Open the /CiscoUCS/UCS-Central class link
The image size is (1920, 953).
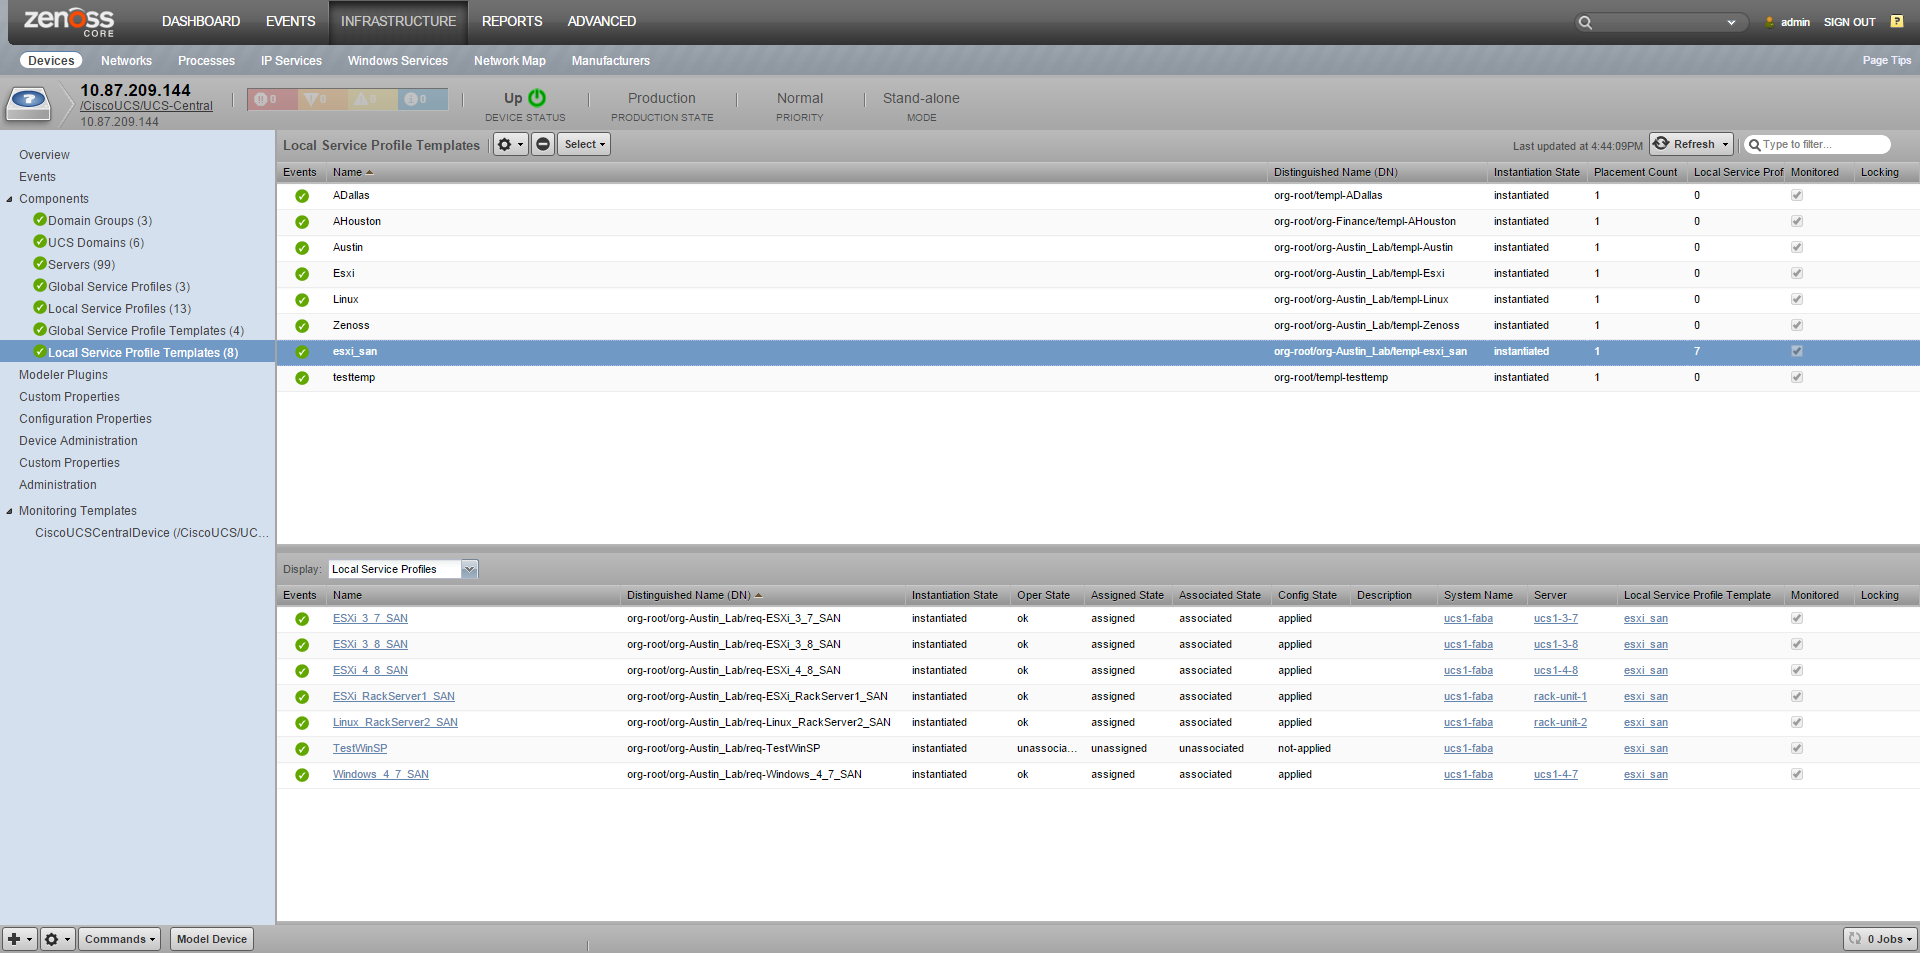(147, 106)
